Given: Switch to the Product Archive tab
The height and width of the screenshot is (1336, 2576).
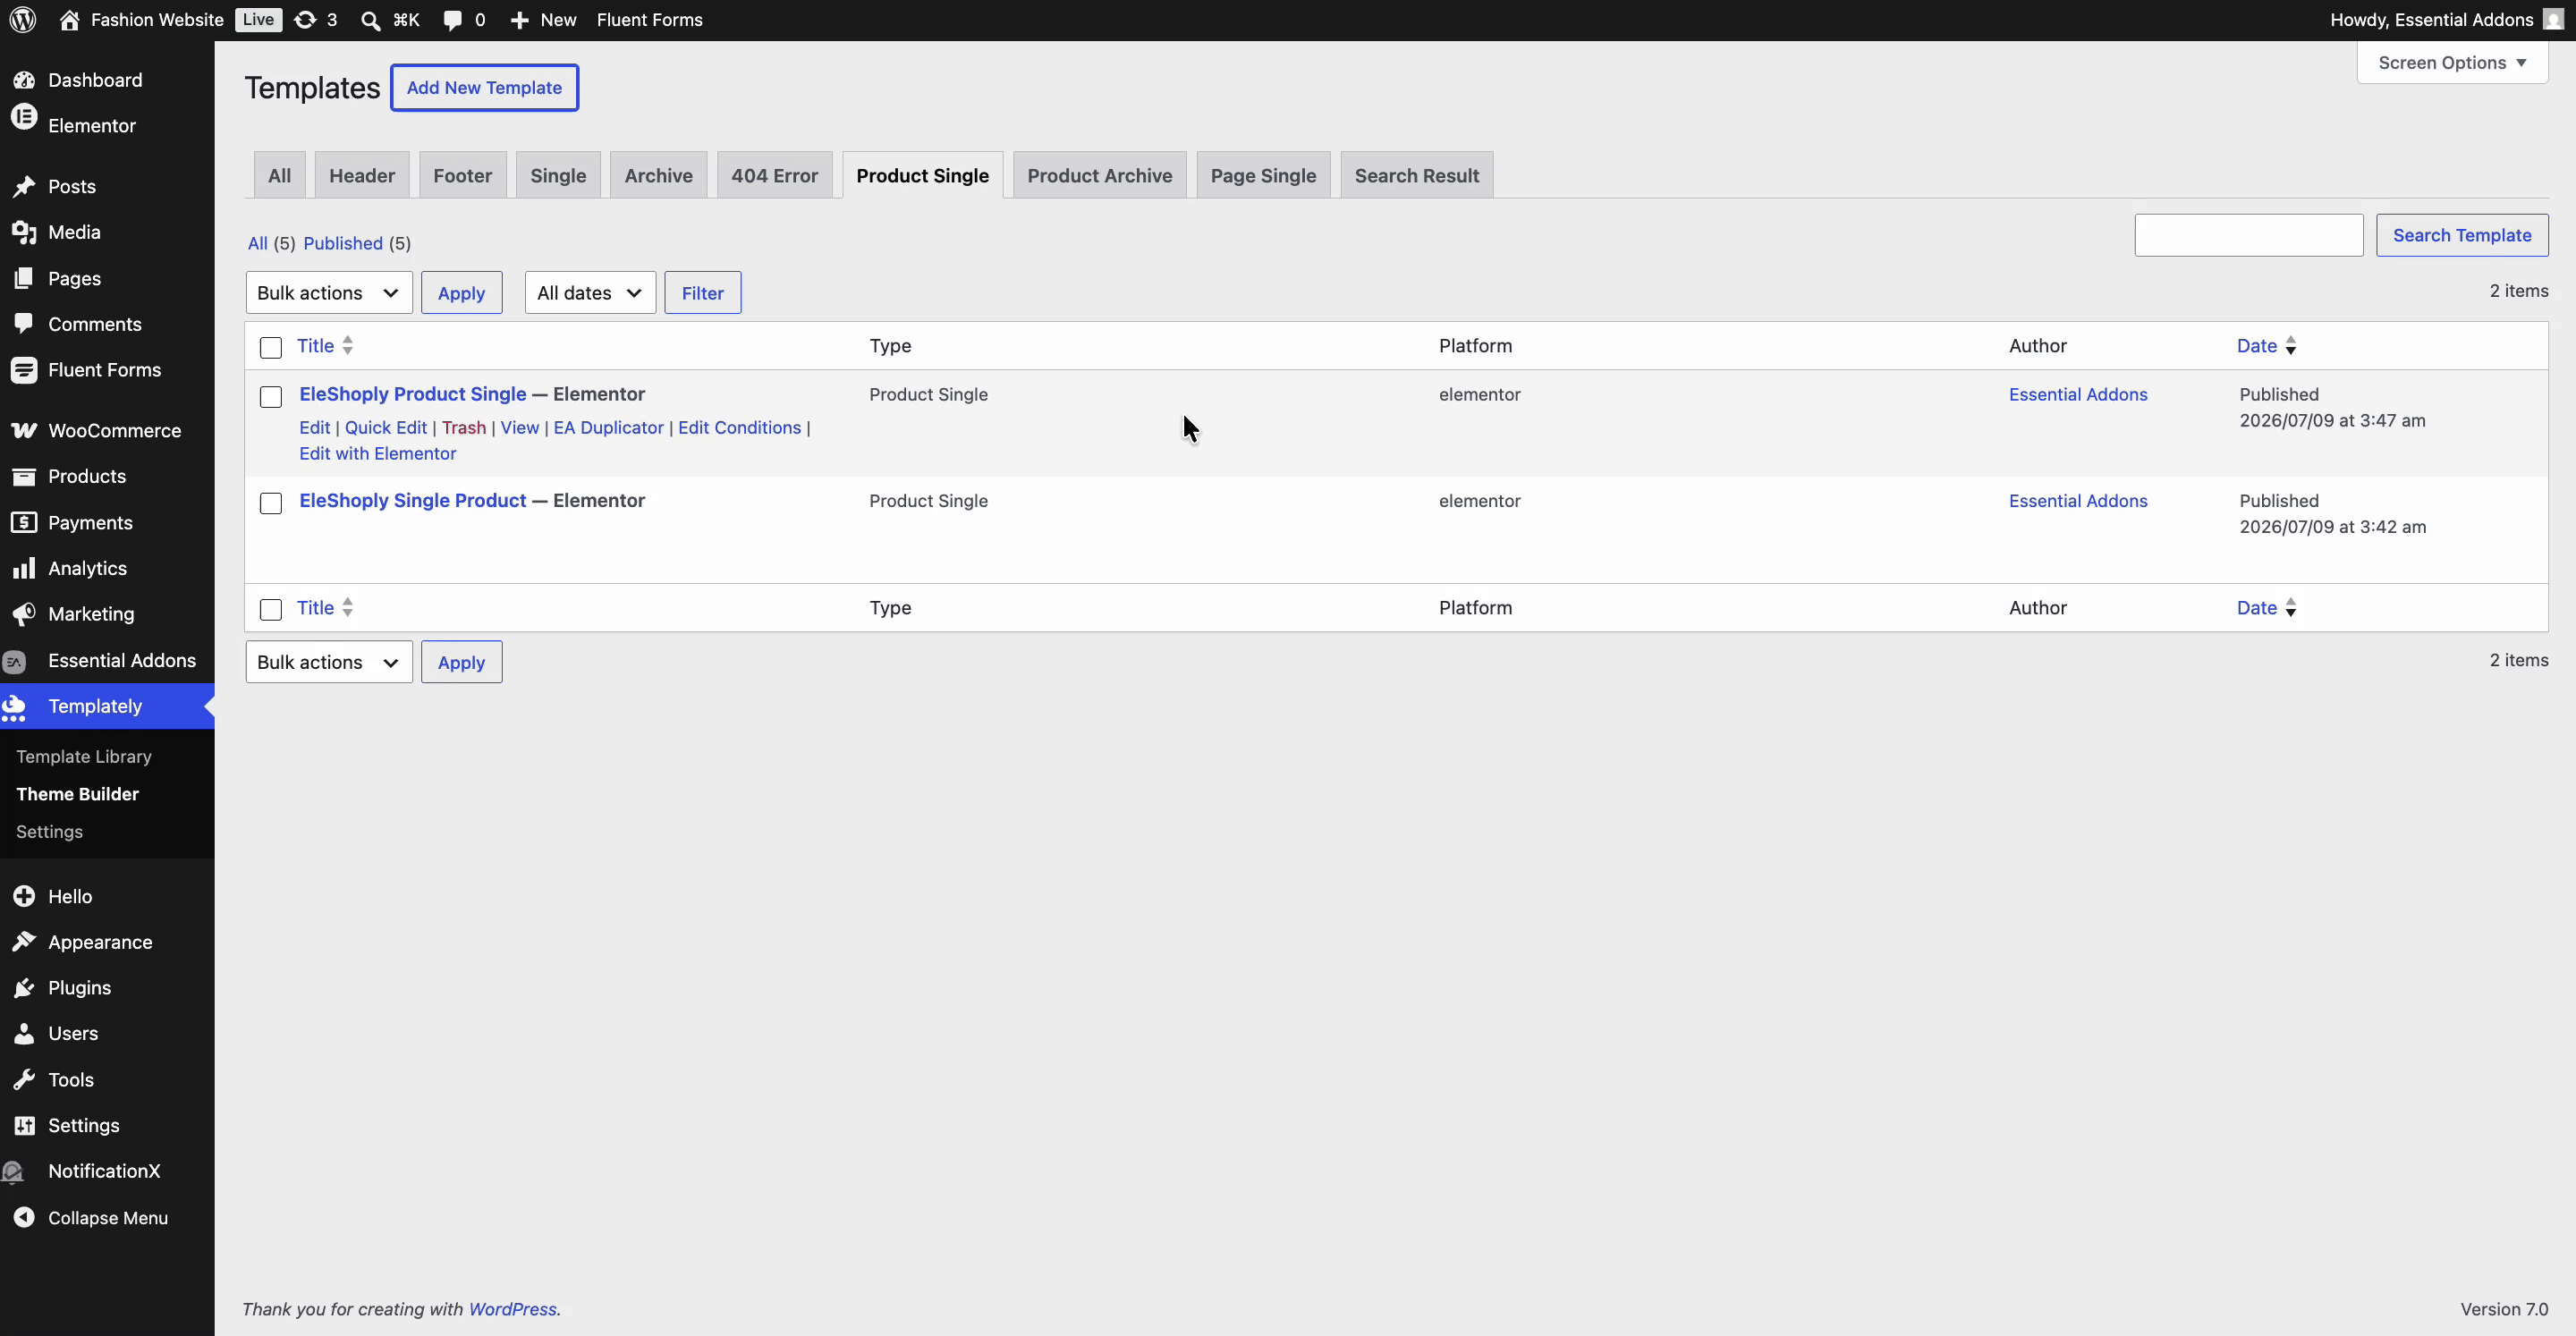Looking at the screenshot, I should [1100, 175].
